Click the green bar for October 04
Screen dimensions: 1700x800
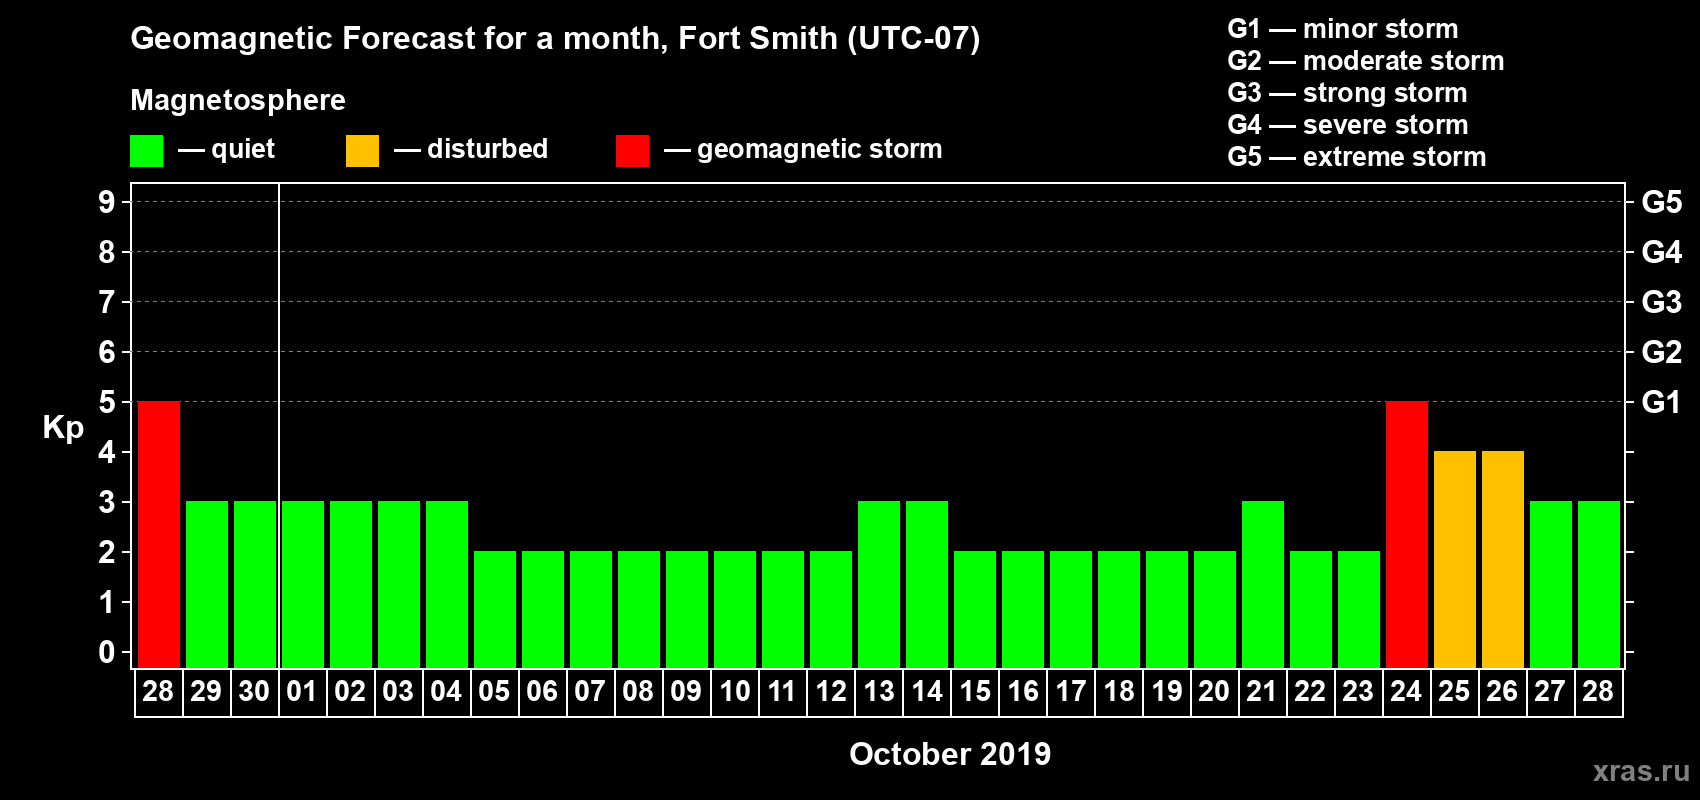[x=447, y=584]
